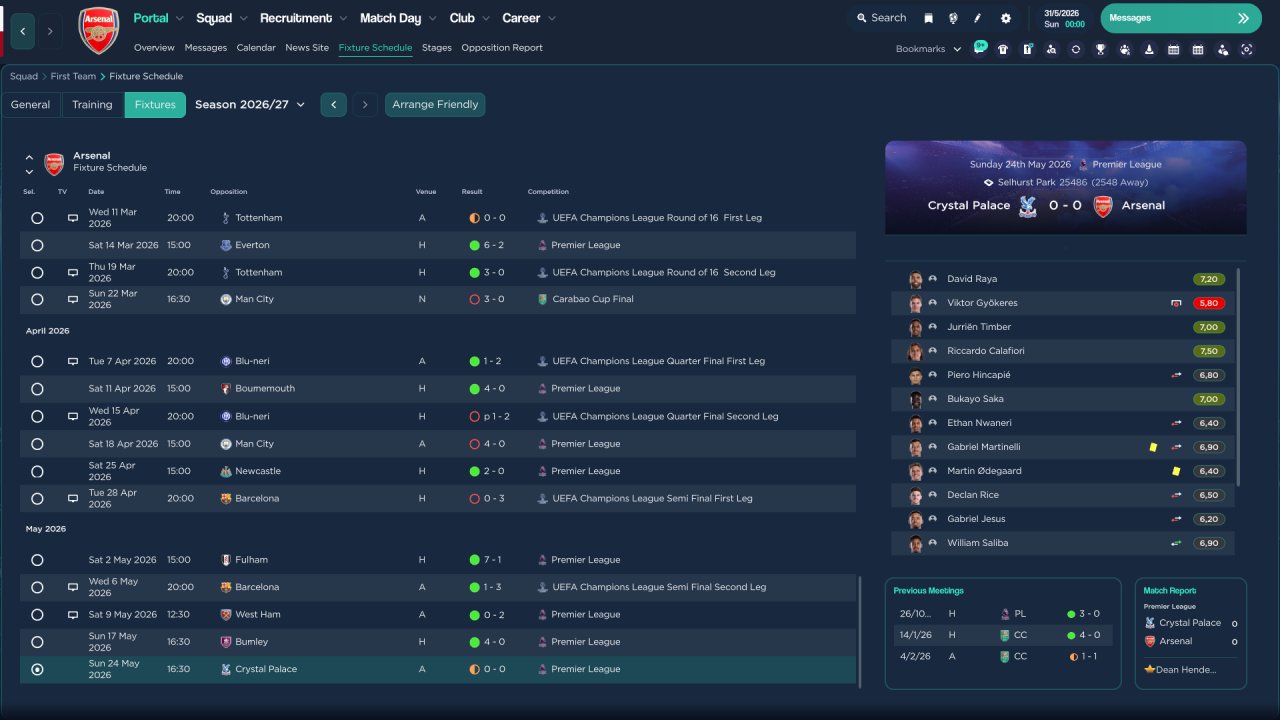Select the Burnley fixture radio button
This screenshot has height=720, width=1280.
click(x=37, y=642)
